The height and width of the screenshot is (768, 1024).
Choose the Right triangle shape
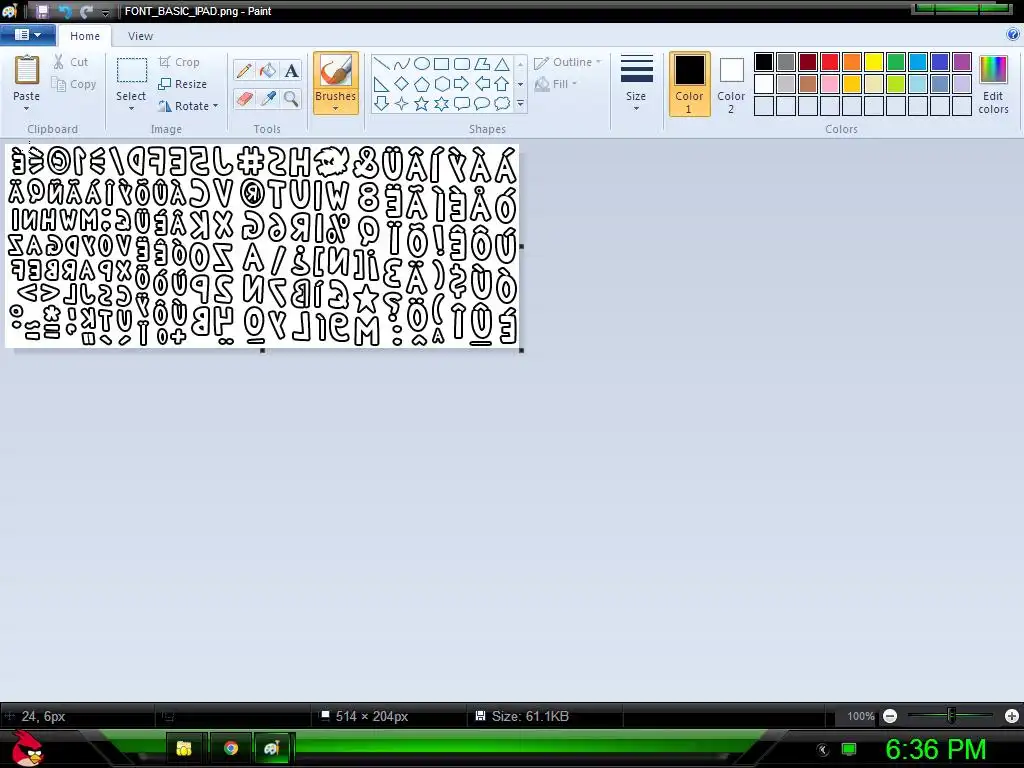(x=381, y=84)
